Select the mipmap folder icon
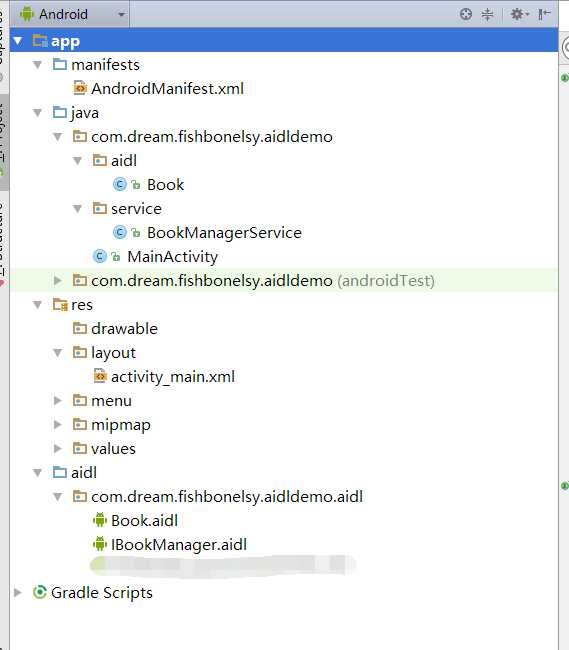The height and width of the screenshot is (650, 569). (x=80, y=425)
